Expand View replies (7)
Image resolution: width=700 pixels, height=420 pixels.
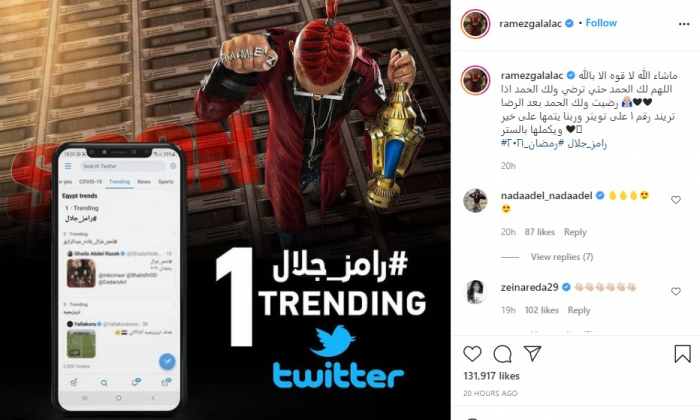click(562, 257)
